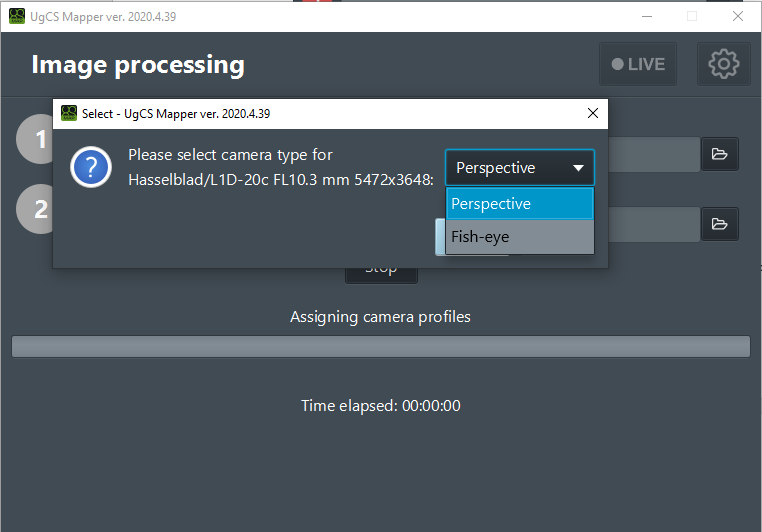Toggle the LIVE mode button

pyautogui.click(x=638, y=64)
